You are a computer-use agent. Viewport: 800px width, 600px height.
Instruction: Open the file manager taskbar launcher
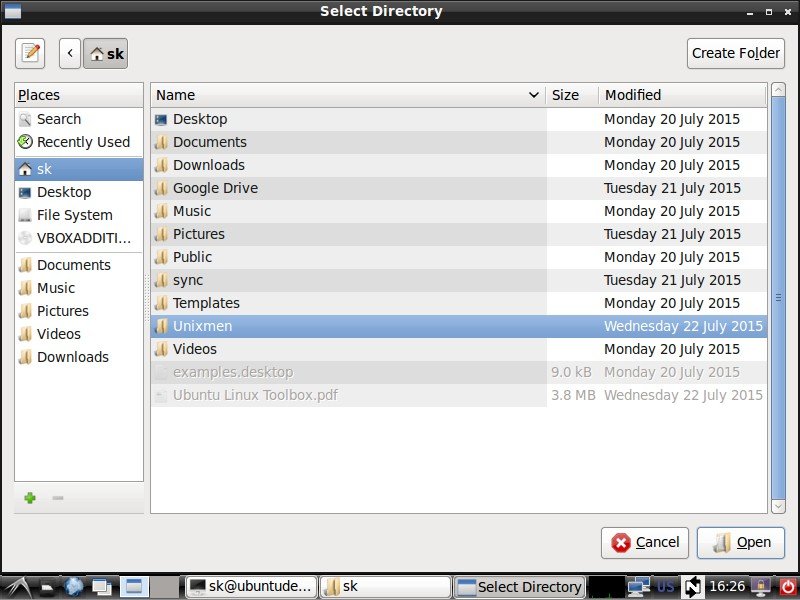point(47,587)
